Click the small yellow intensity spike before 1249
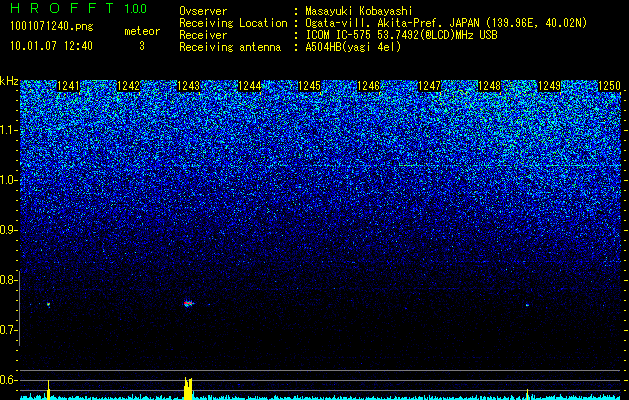The height and width of the screenshot is (400, 629). [527, 394]
